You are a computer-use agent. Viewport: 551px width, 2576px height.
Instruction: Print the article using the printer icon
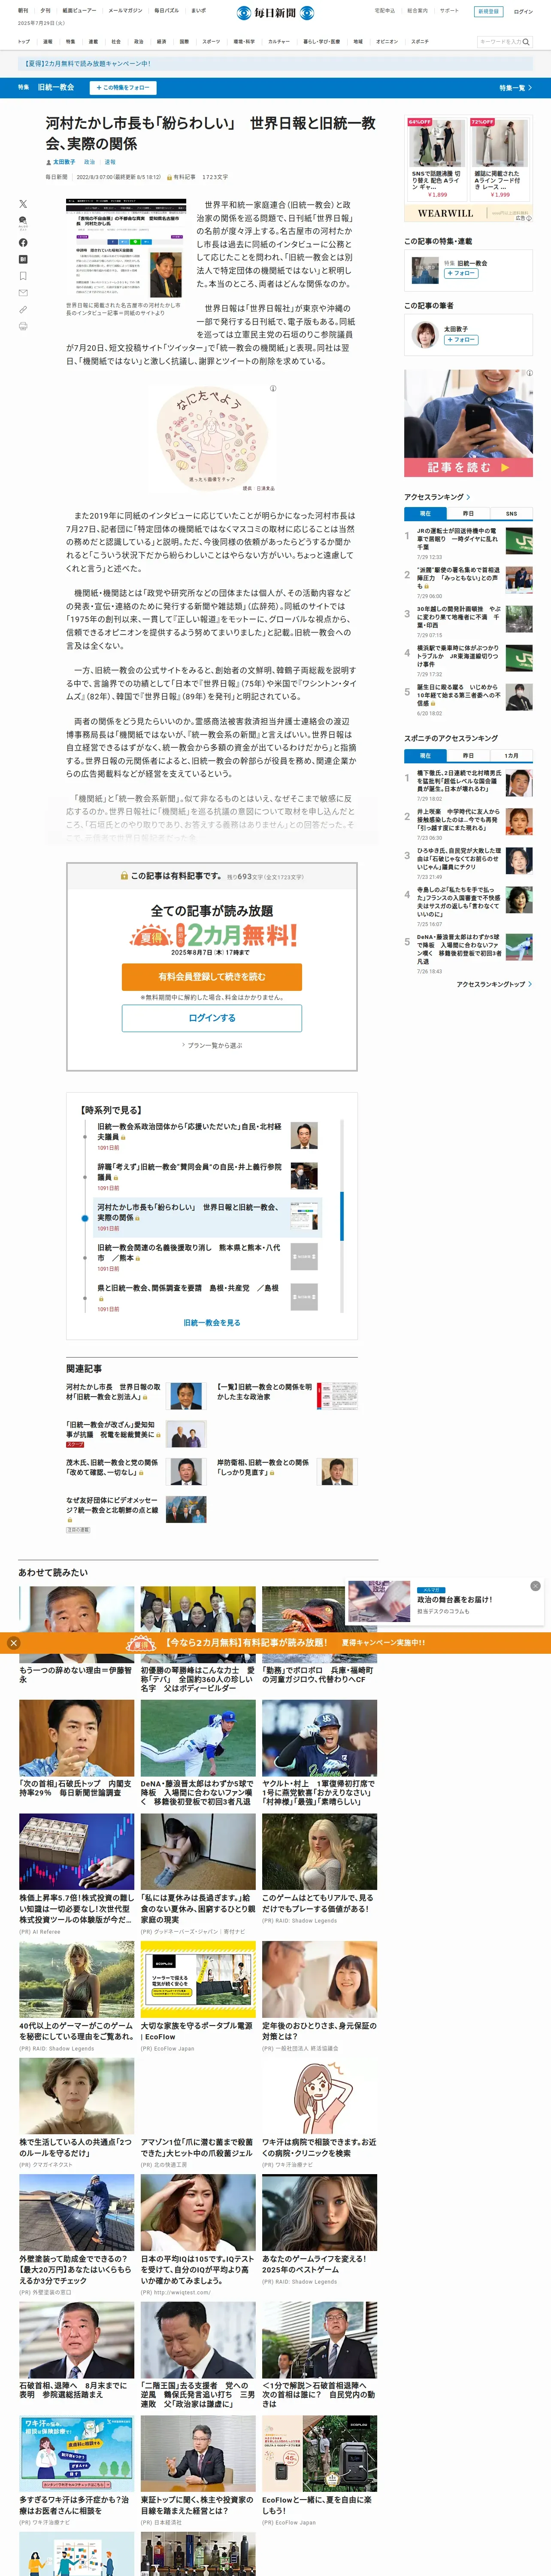[23, 326]
